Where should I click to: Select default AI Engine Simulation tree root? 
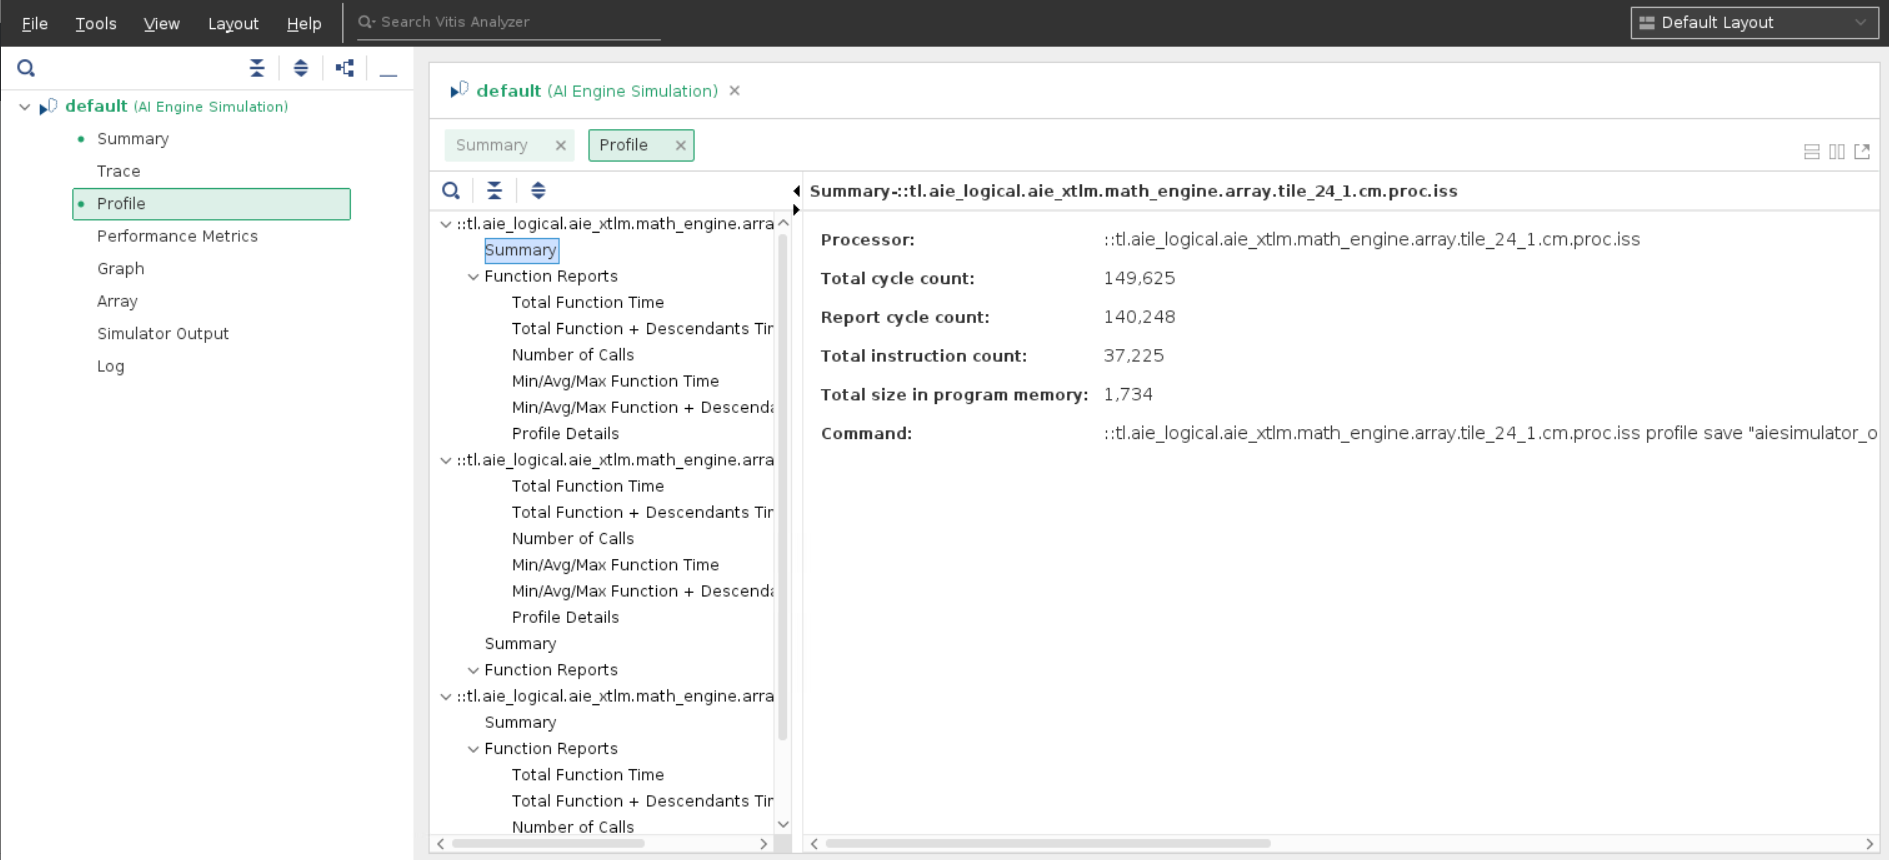point(176,106)
